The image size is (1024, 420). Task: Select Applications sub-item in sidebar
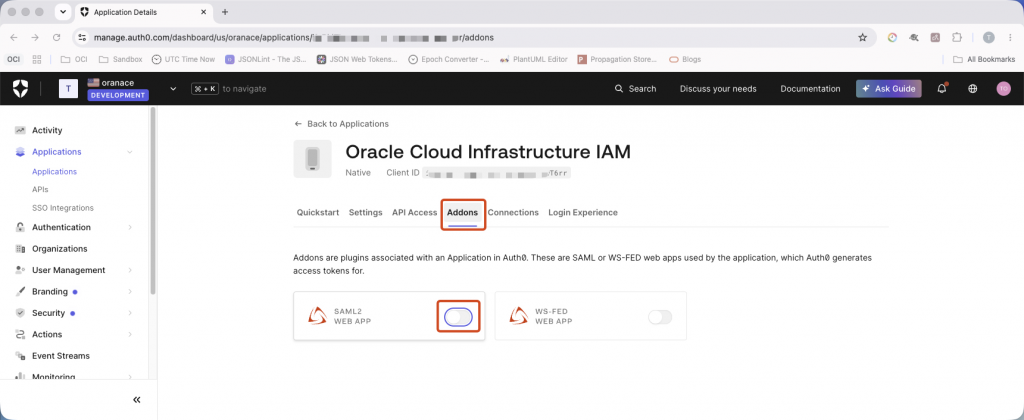54,172
